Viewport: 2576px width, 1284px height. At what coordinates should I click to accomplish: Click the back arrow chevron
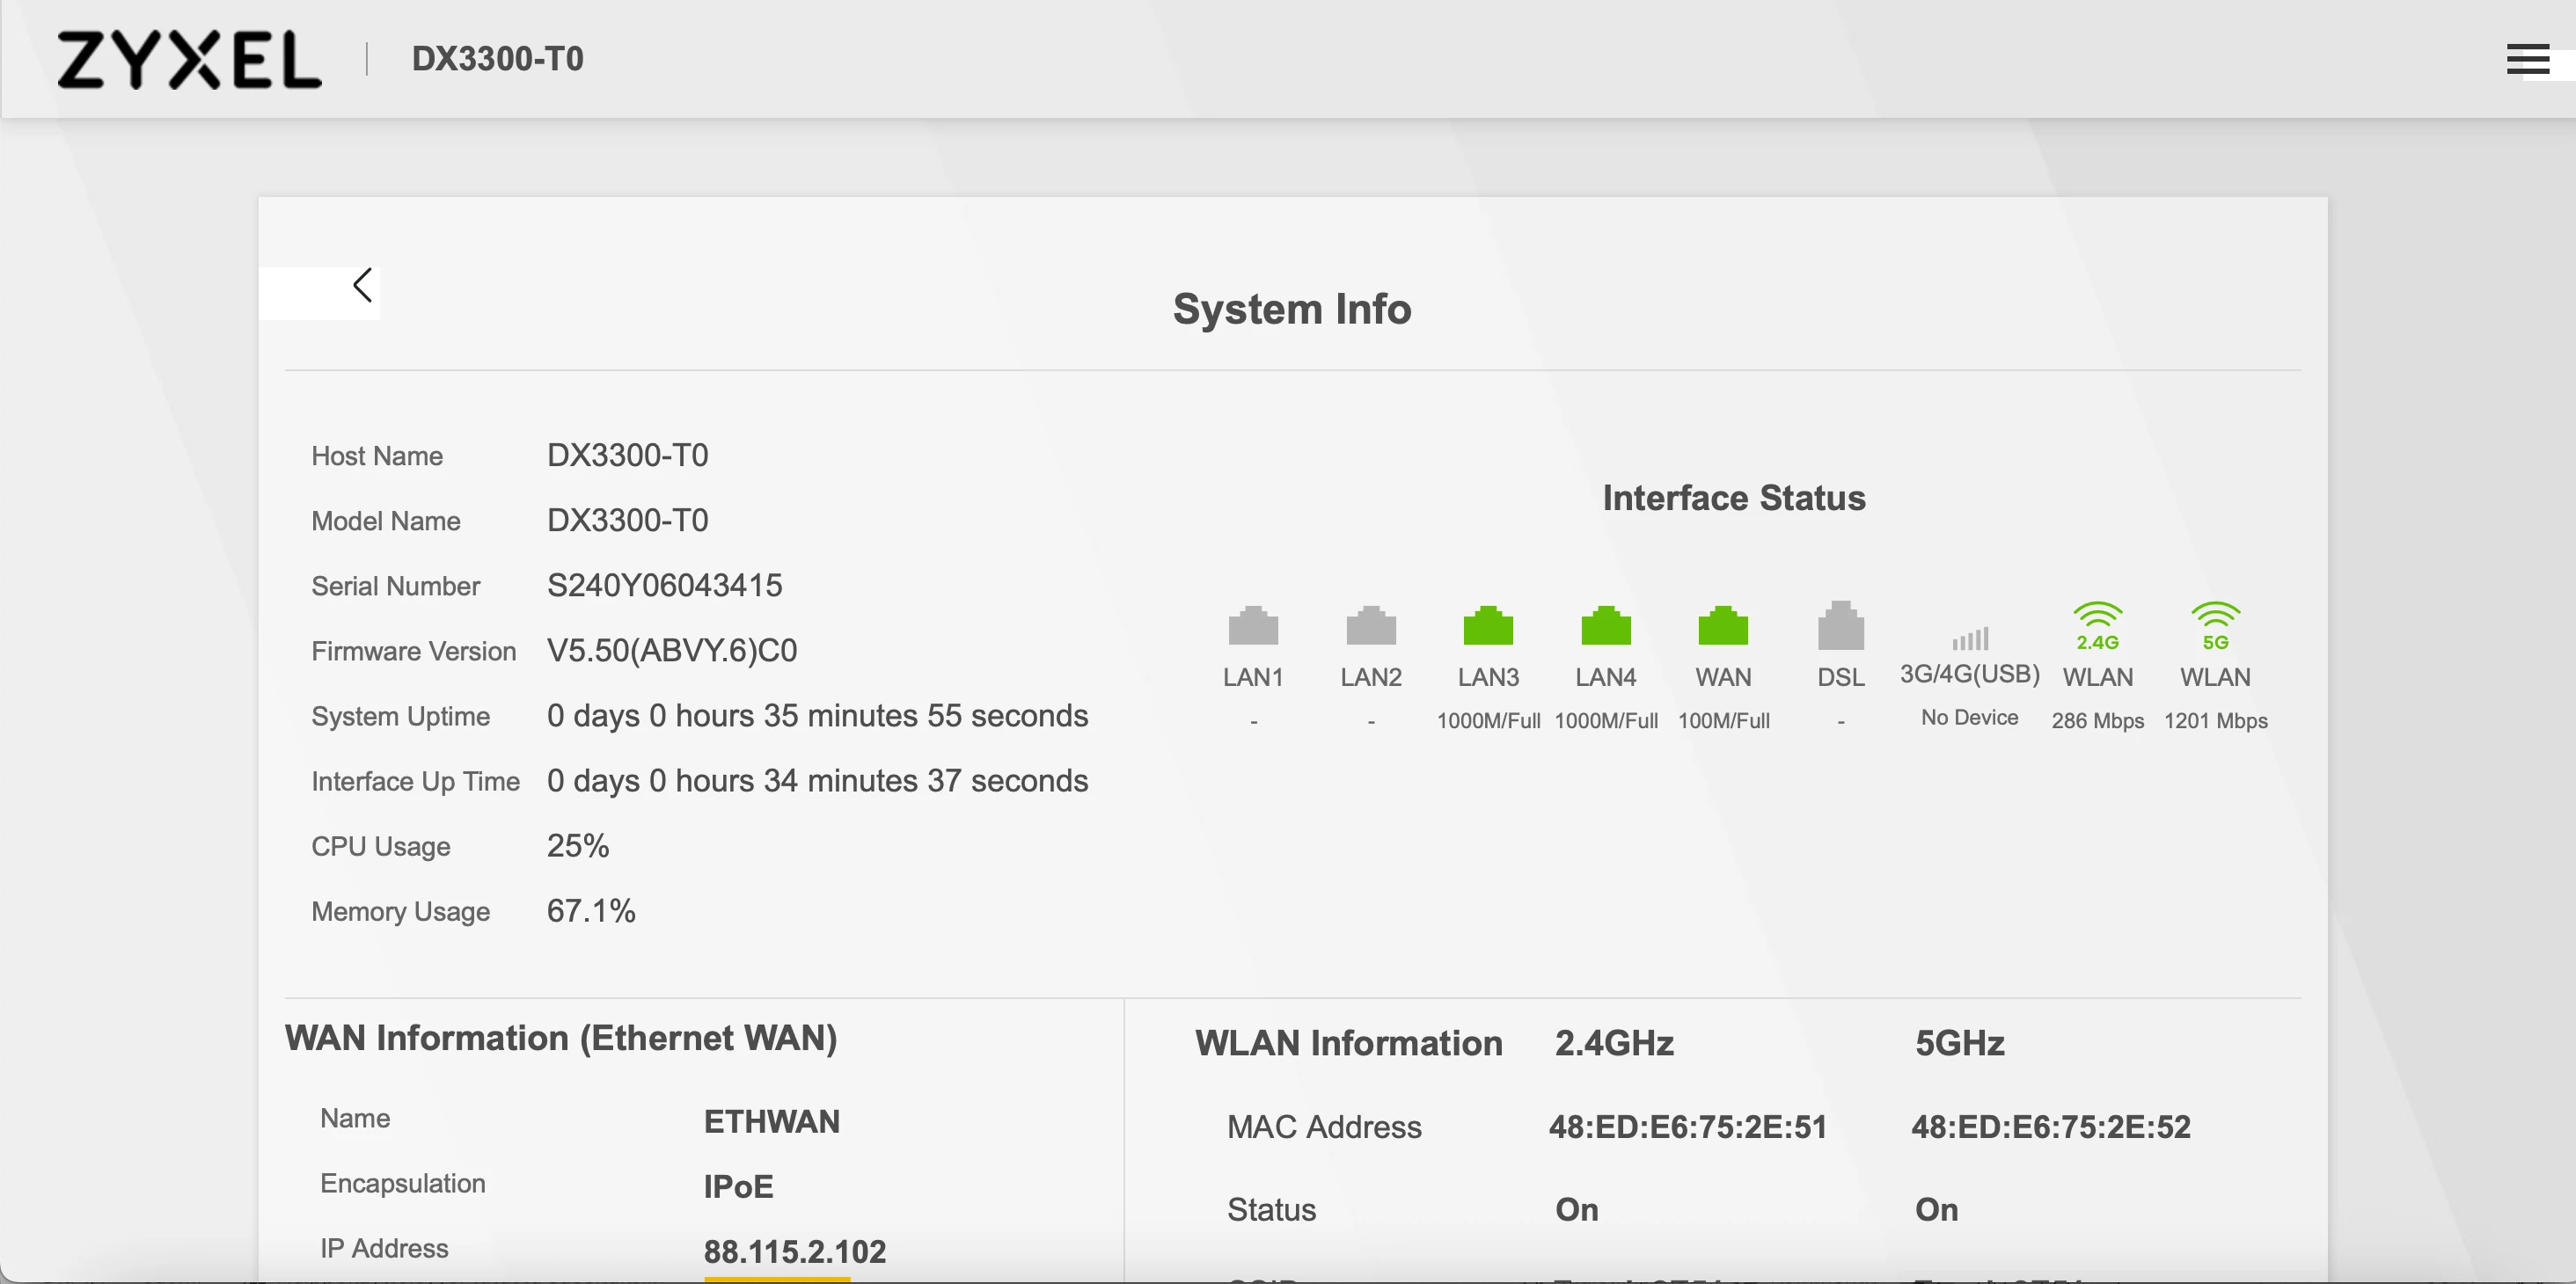(x=363, y=285)
